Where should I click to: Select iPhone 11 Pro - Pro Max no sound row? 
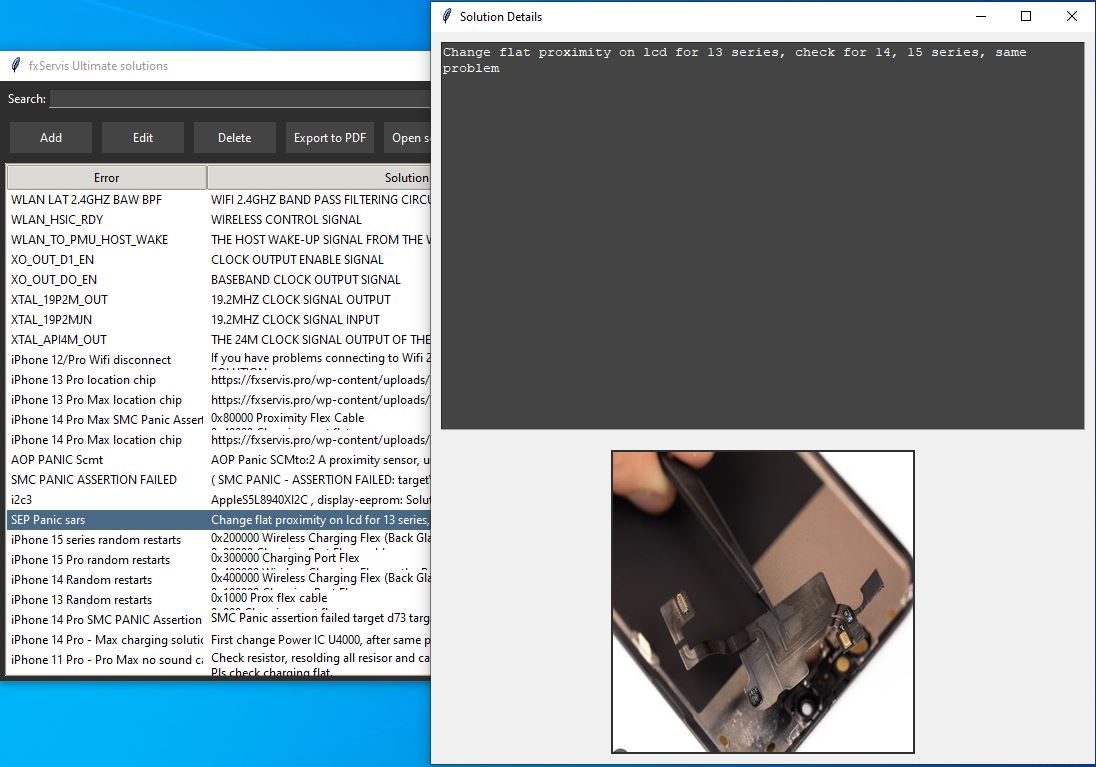(219, 661)
